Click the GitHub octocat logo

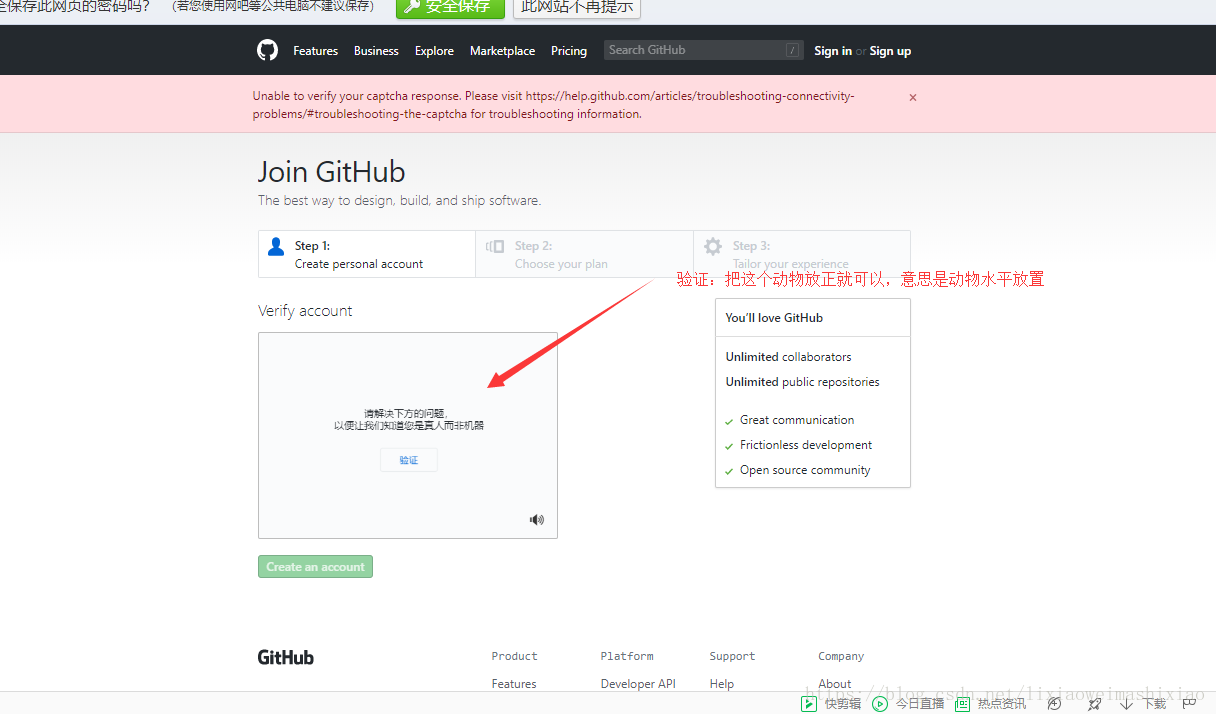click(x=267, y=50)
